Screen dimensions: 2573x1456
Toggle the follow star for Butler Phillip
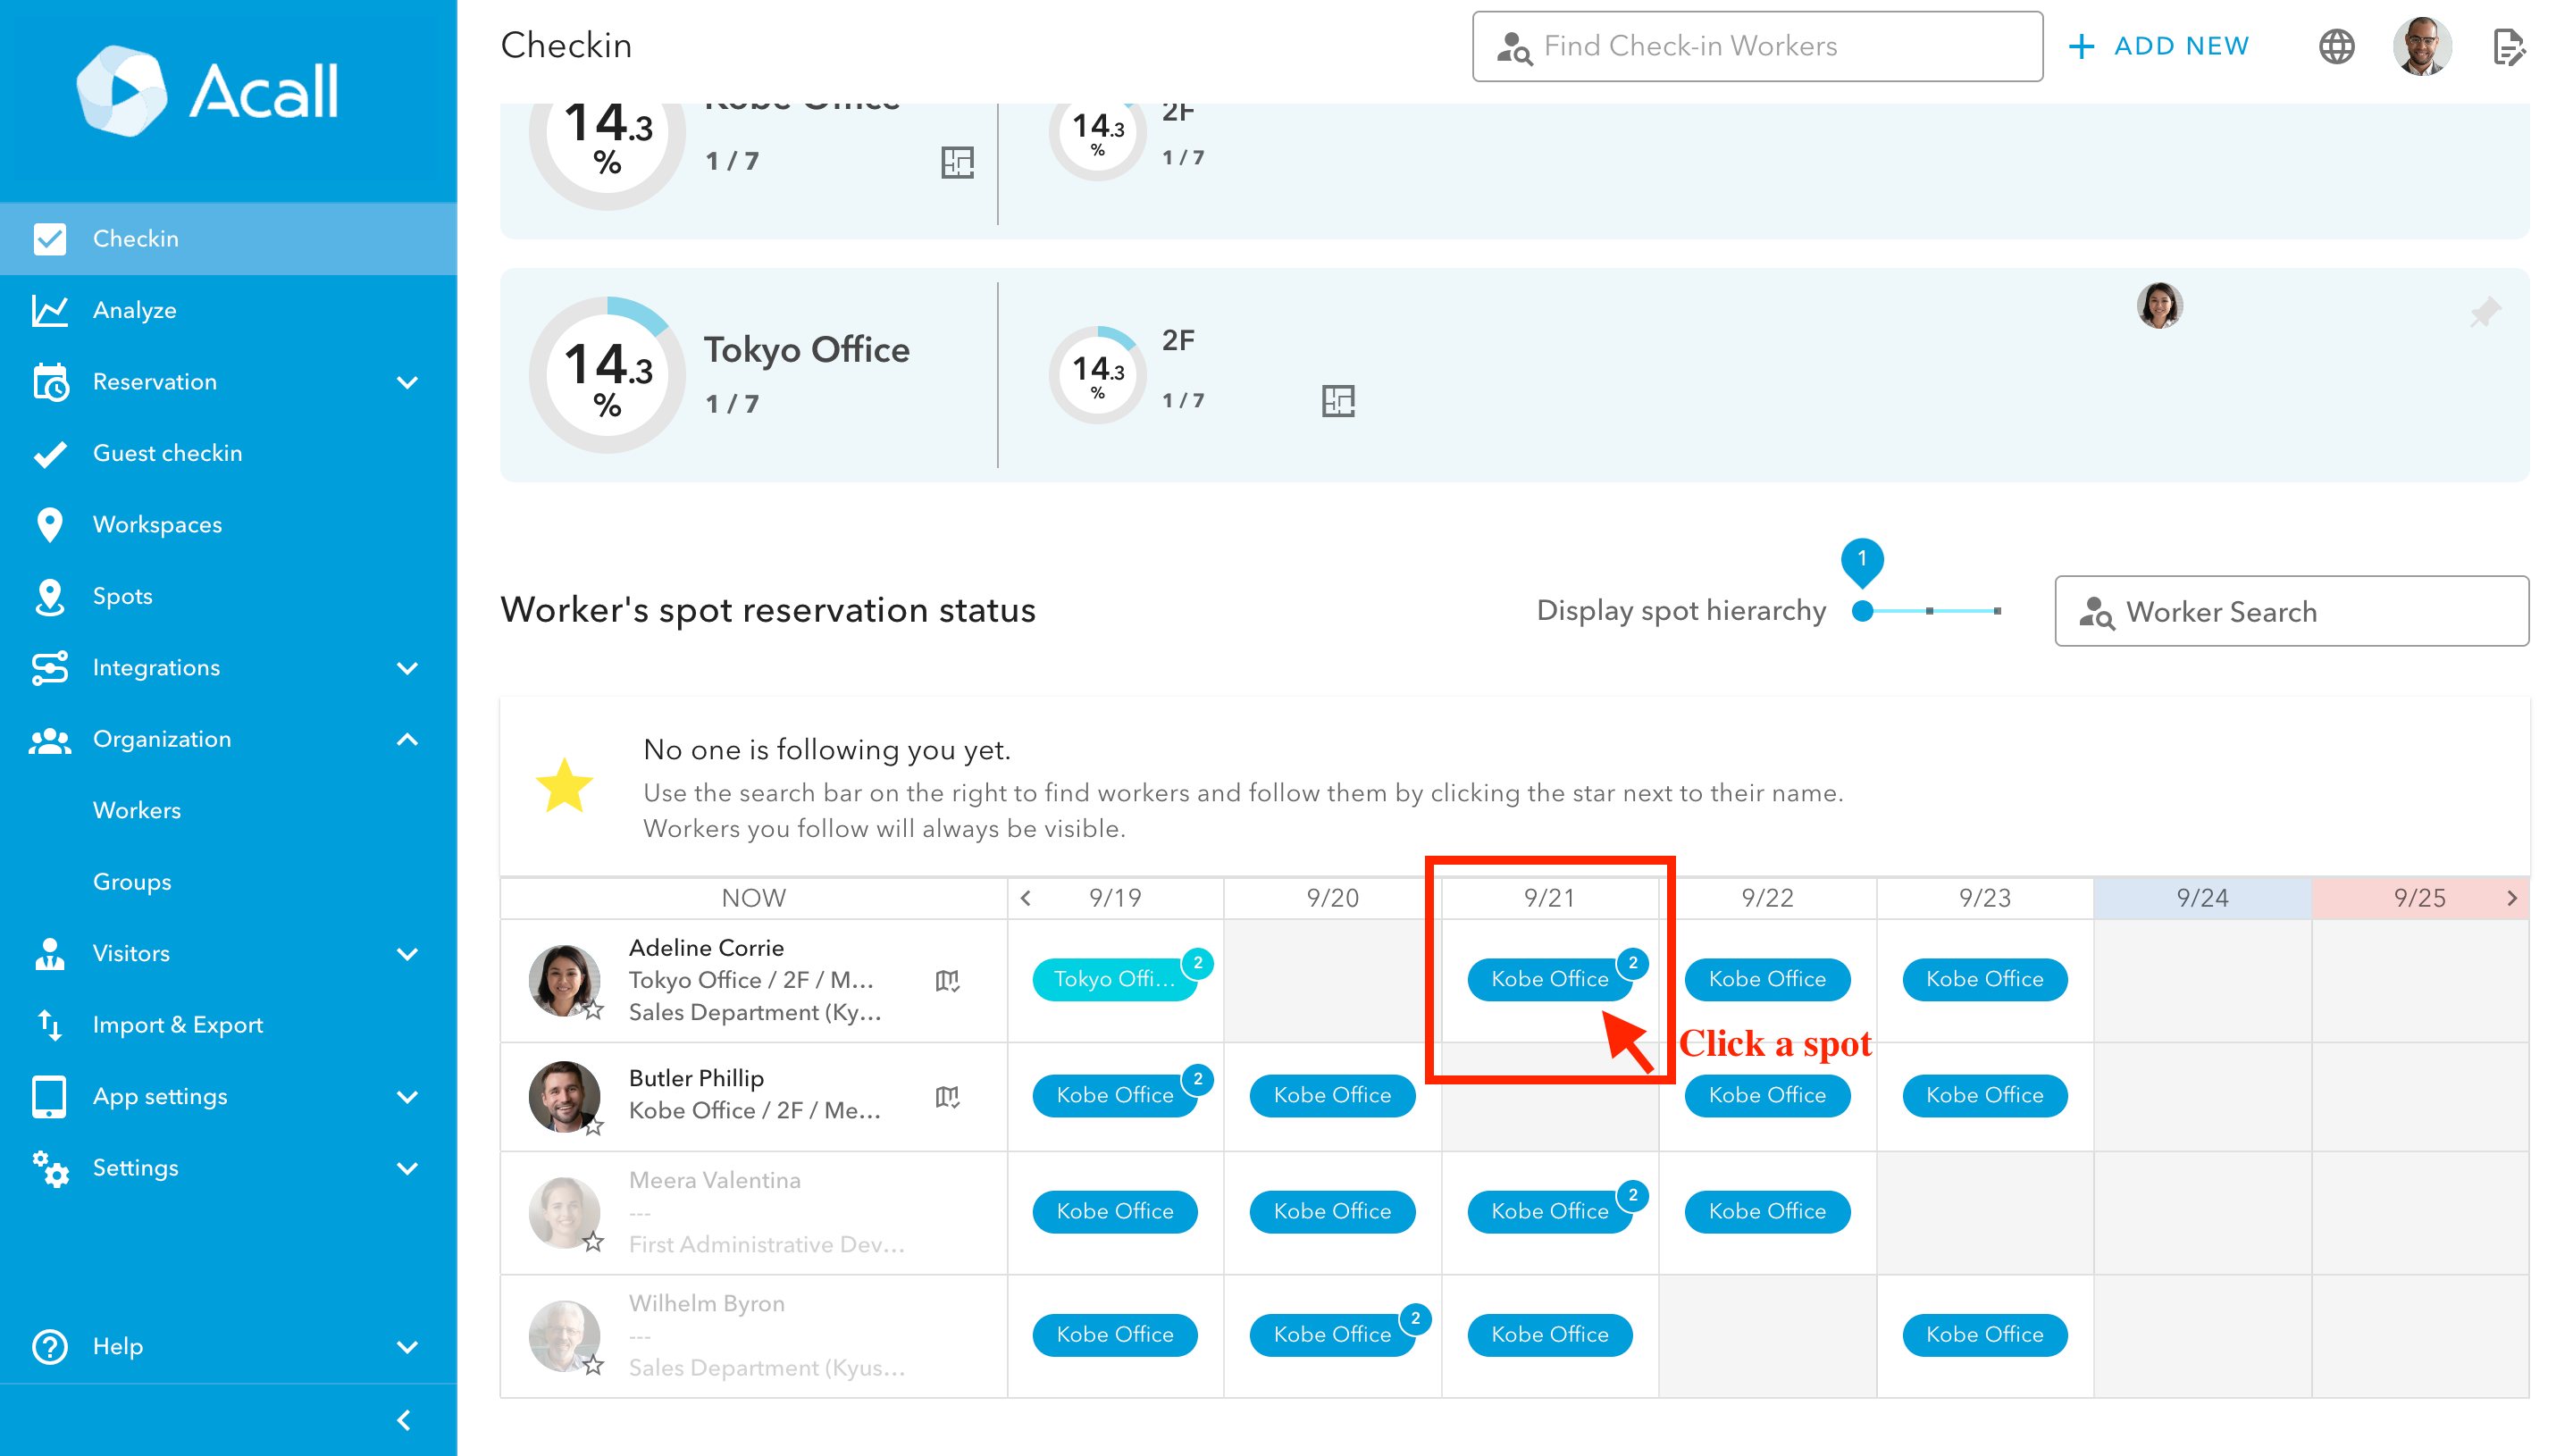click(x=594, y=1127)
